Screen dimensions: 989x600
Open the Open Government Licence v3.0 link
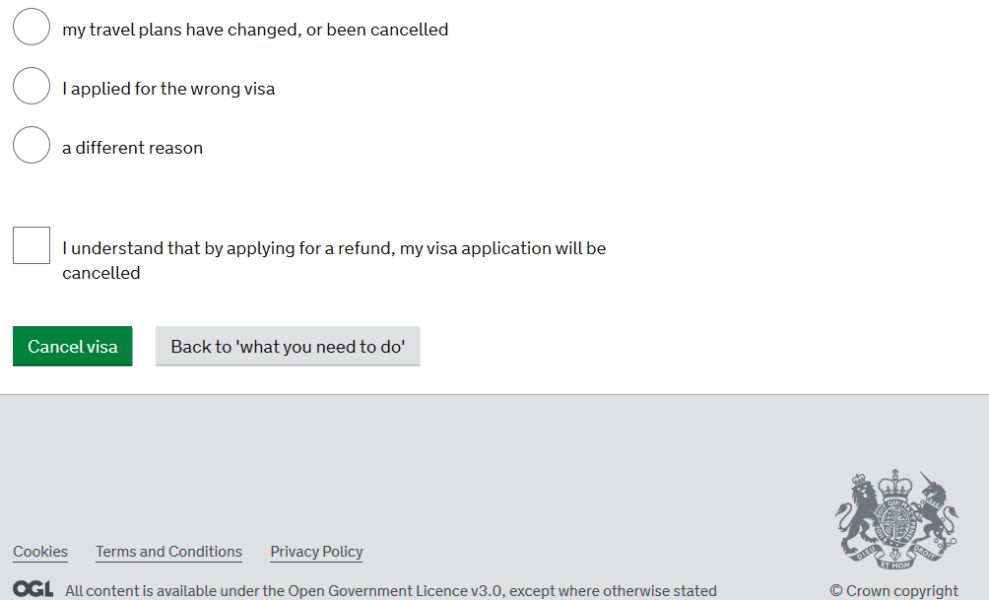(395, 591)
